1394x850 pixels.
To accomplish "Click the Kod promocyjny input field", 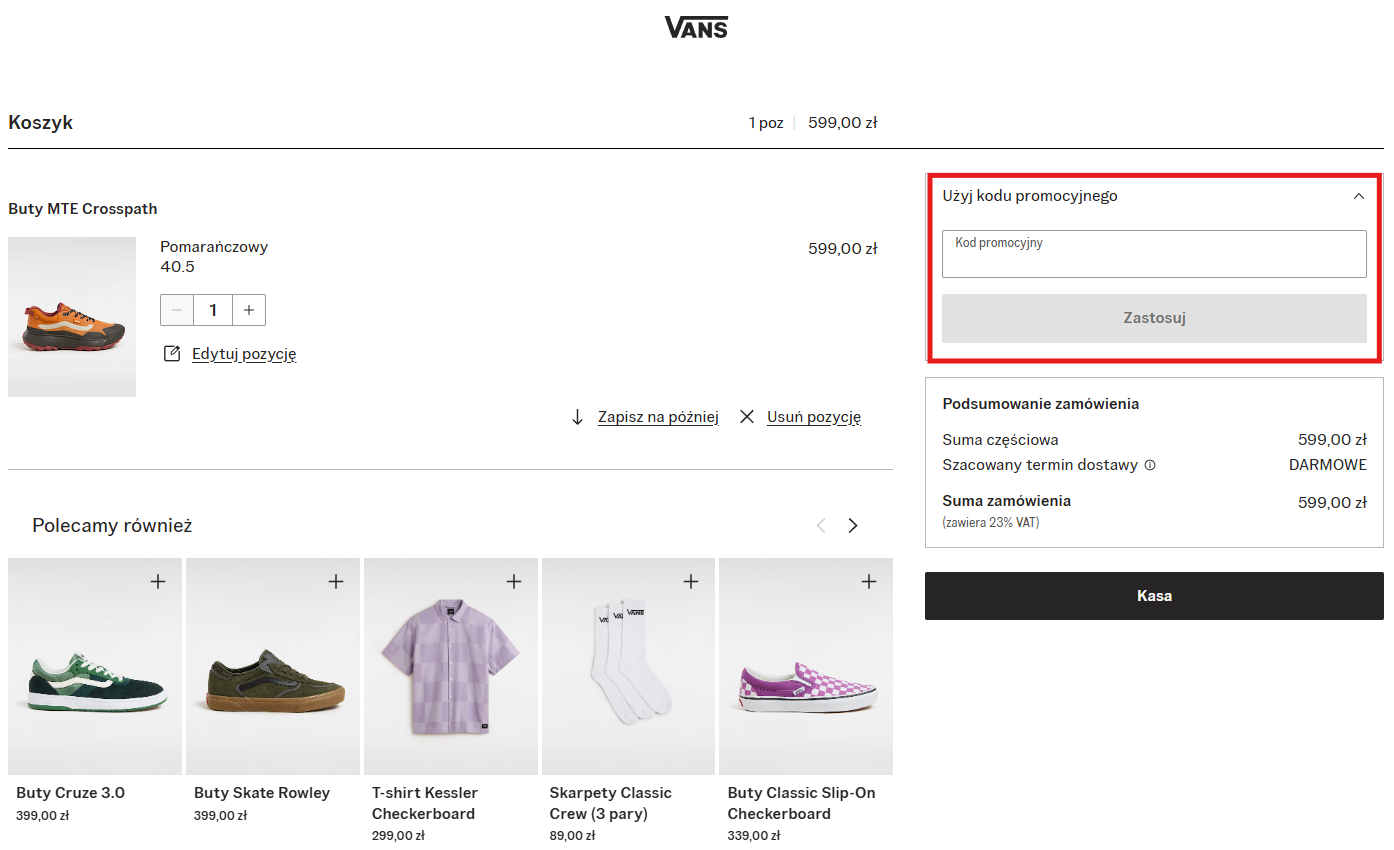I will pyautogui.click(x=1154, y=255).
